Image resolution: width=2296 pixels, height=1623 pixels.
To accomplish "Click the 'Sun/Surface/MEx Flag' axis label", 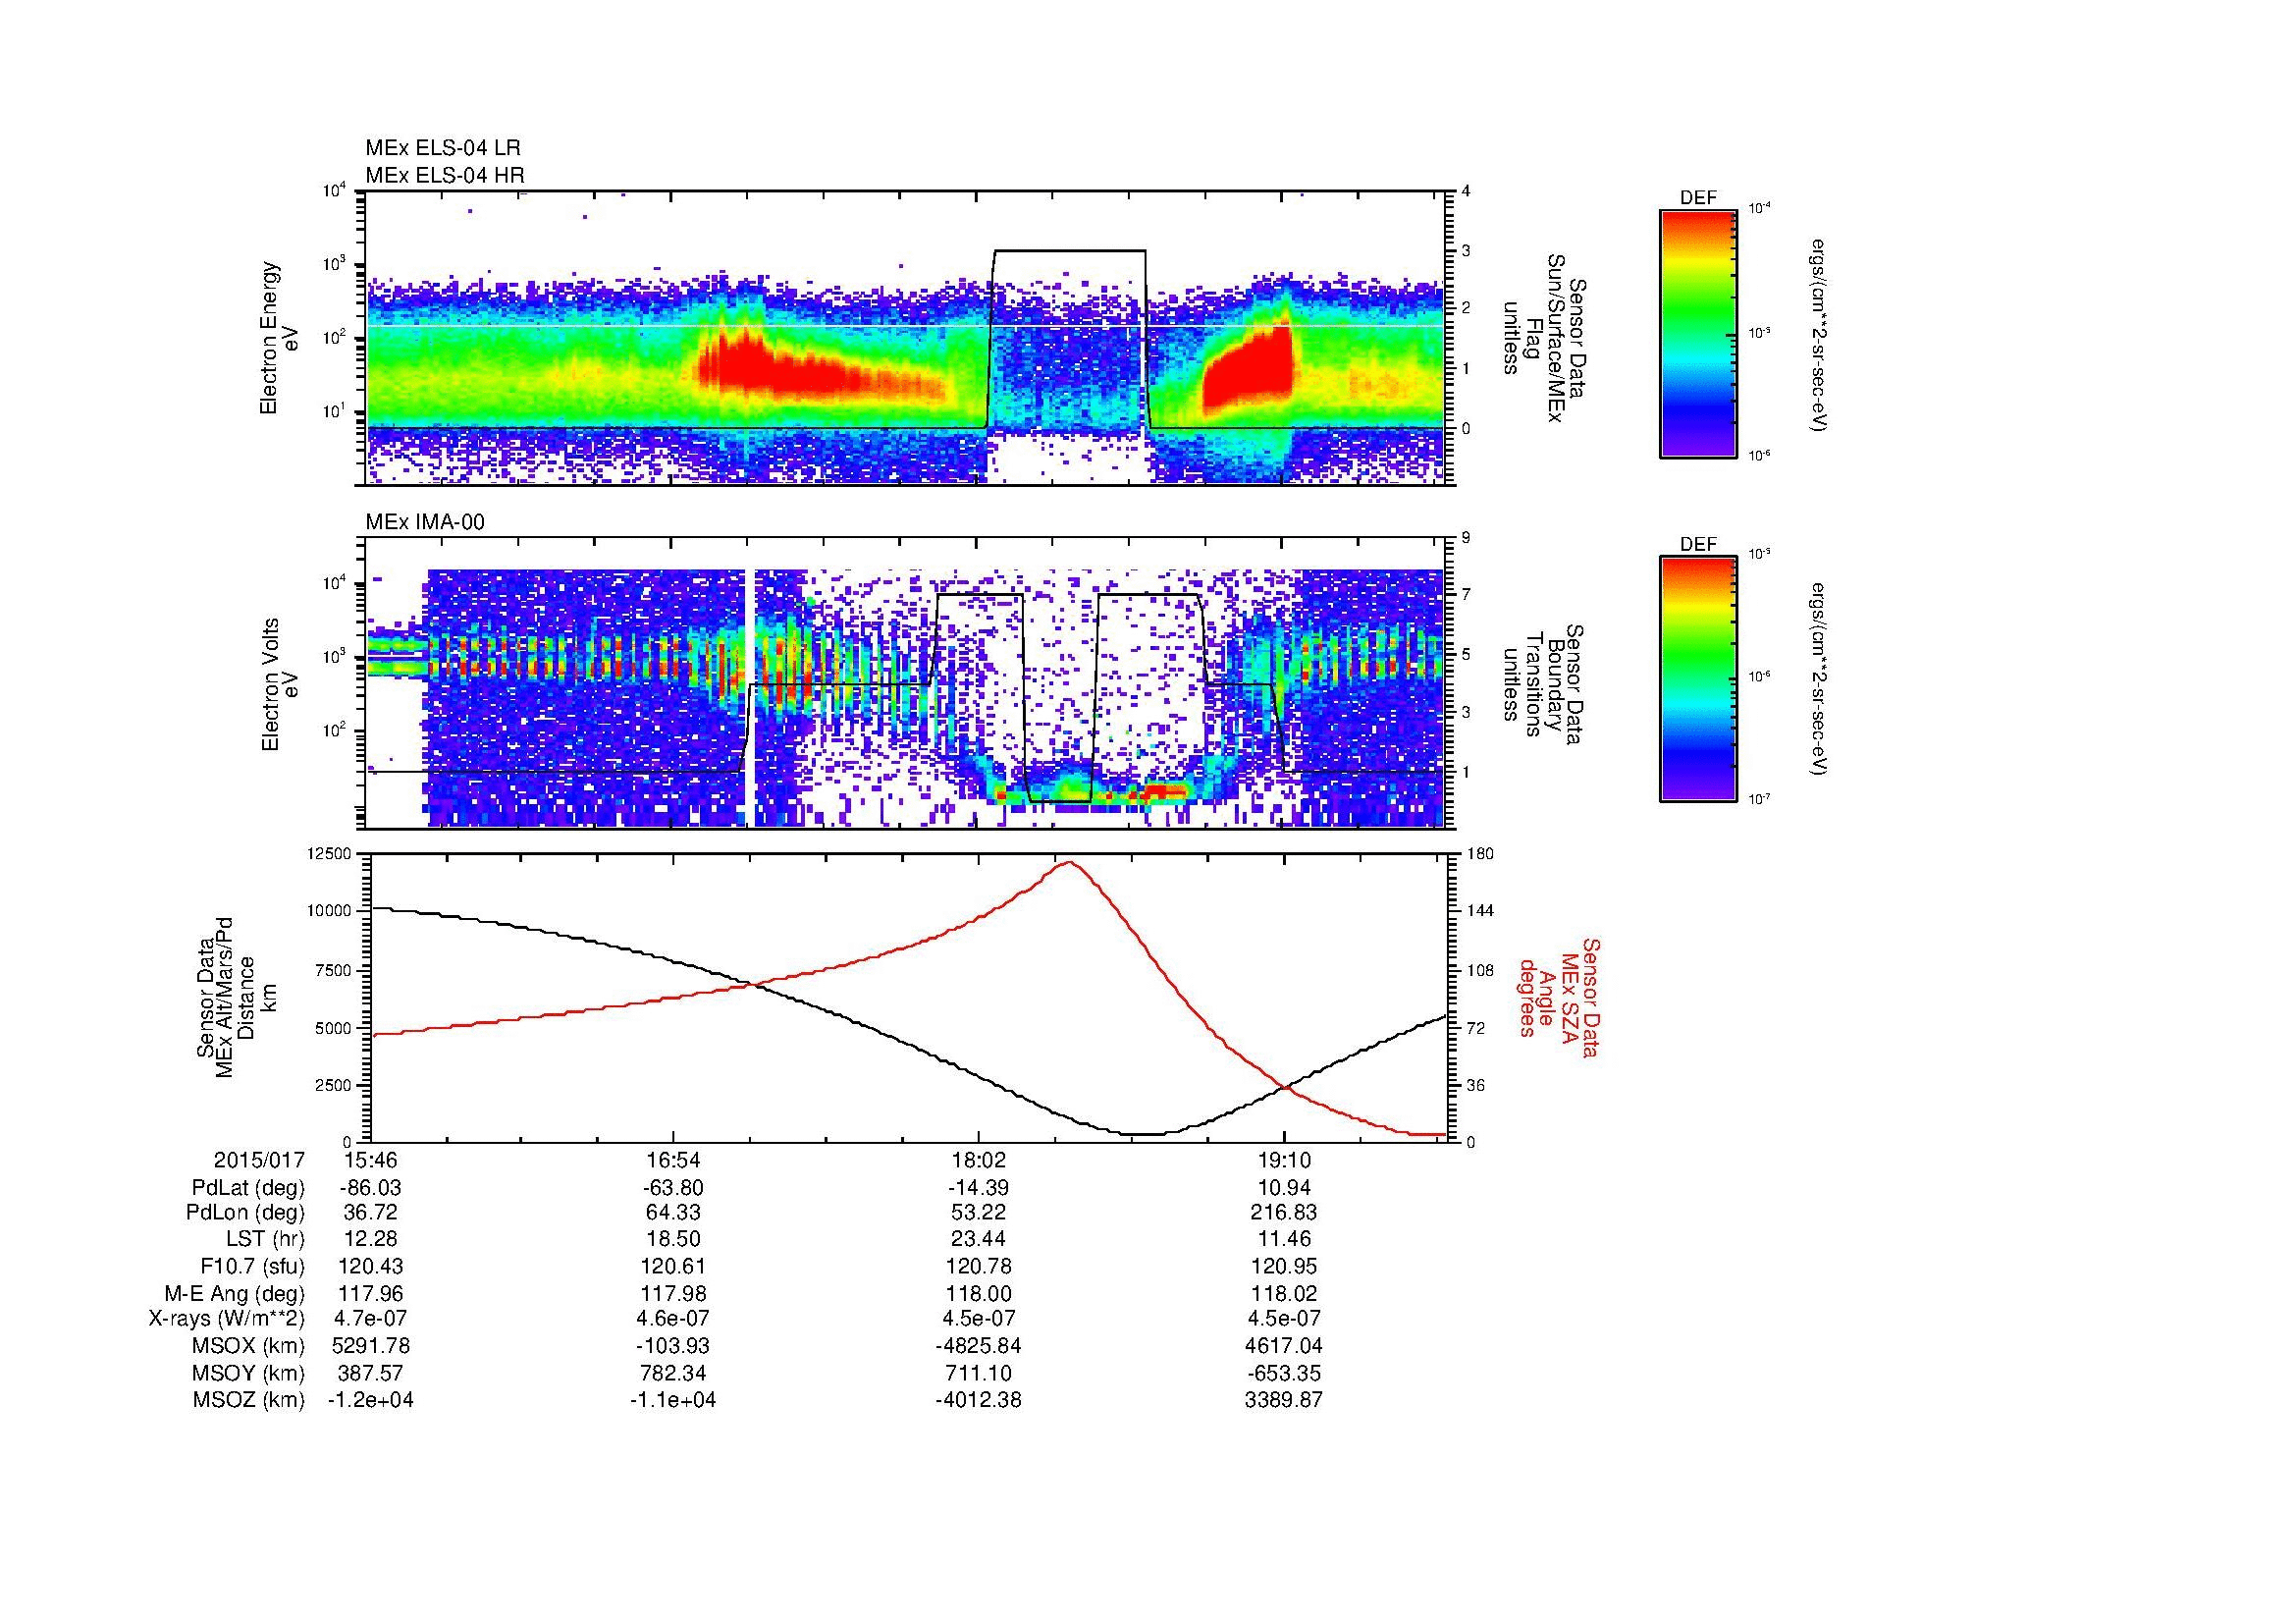I will (1543, 337).
